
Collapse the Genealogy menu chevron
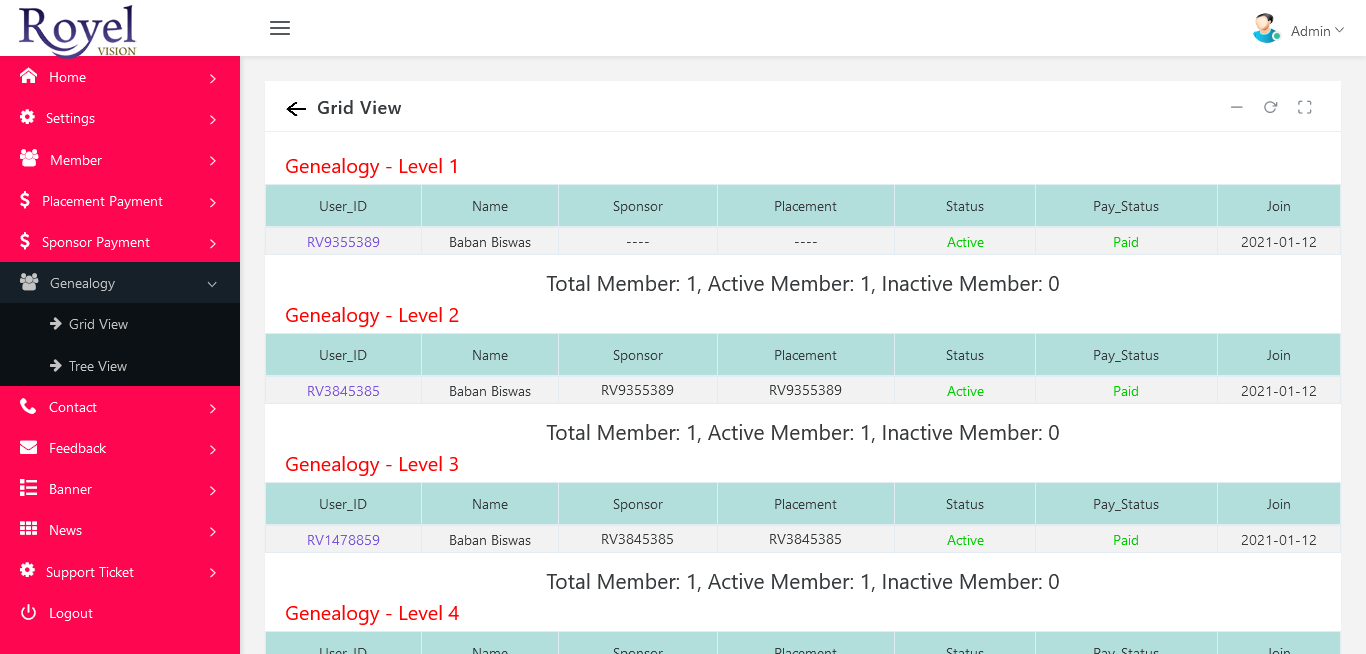(x=212, y=284)
